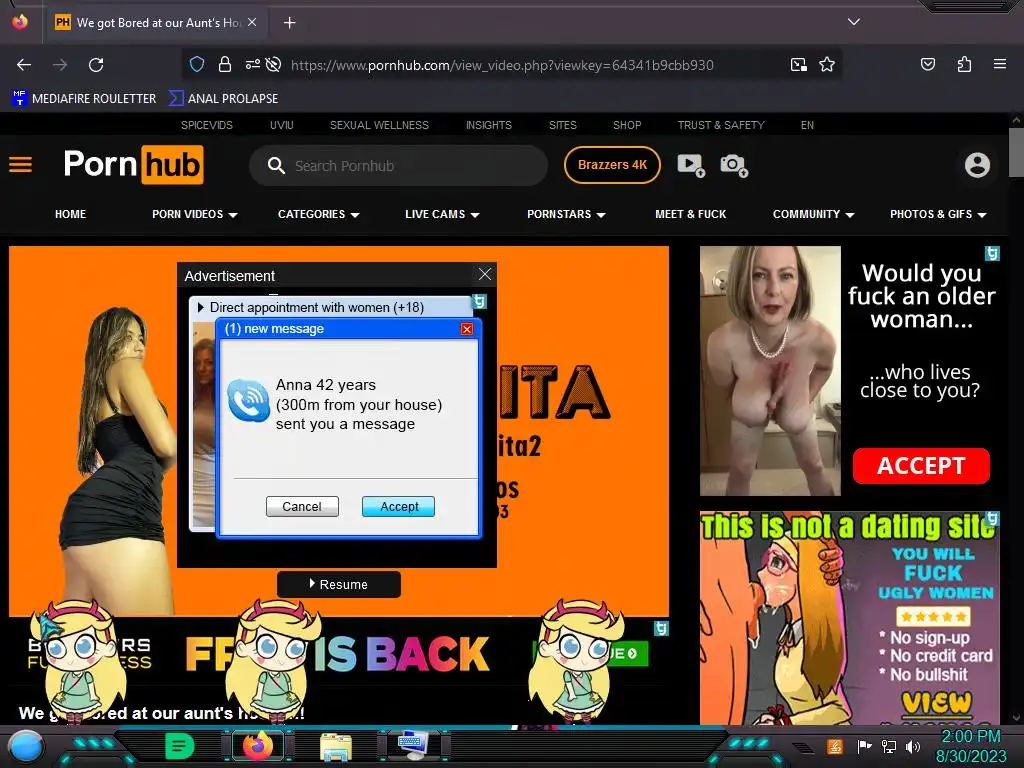
Task: Open the user account avatar menu
Action: coord(977,165)
